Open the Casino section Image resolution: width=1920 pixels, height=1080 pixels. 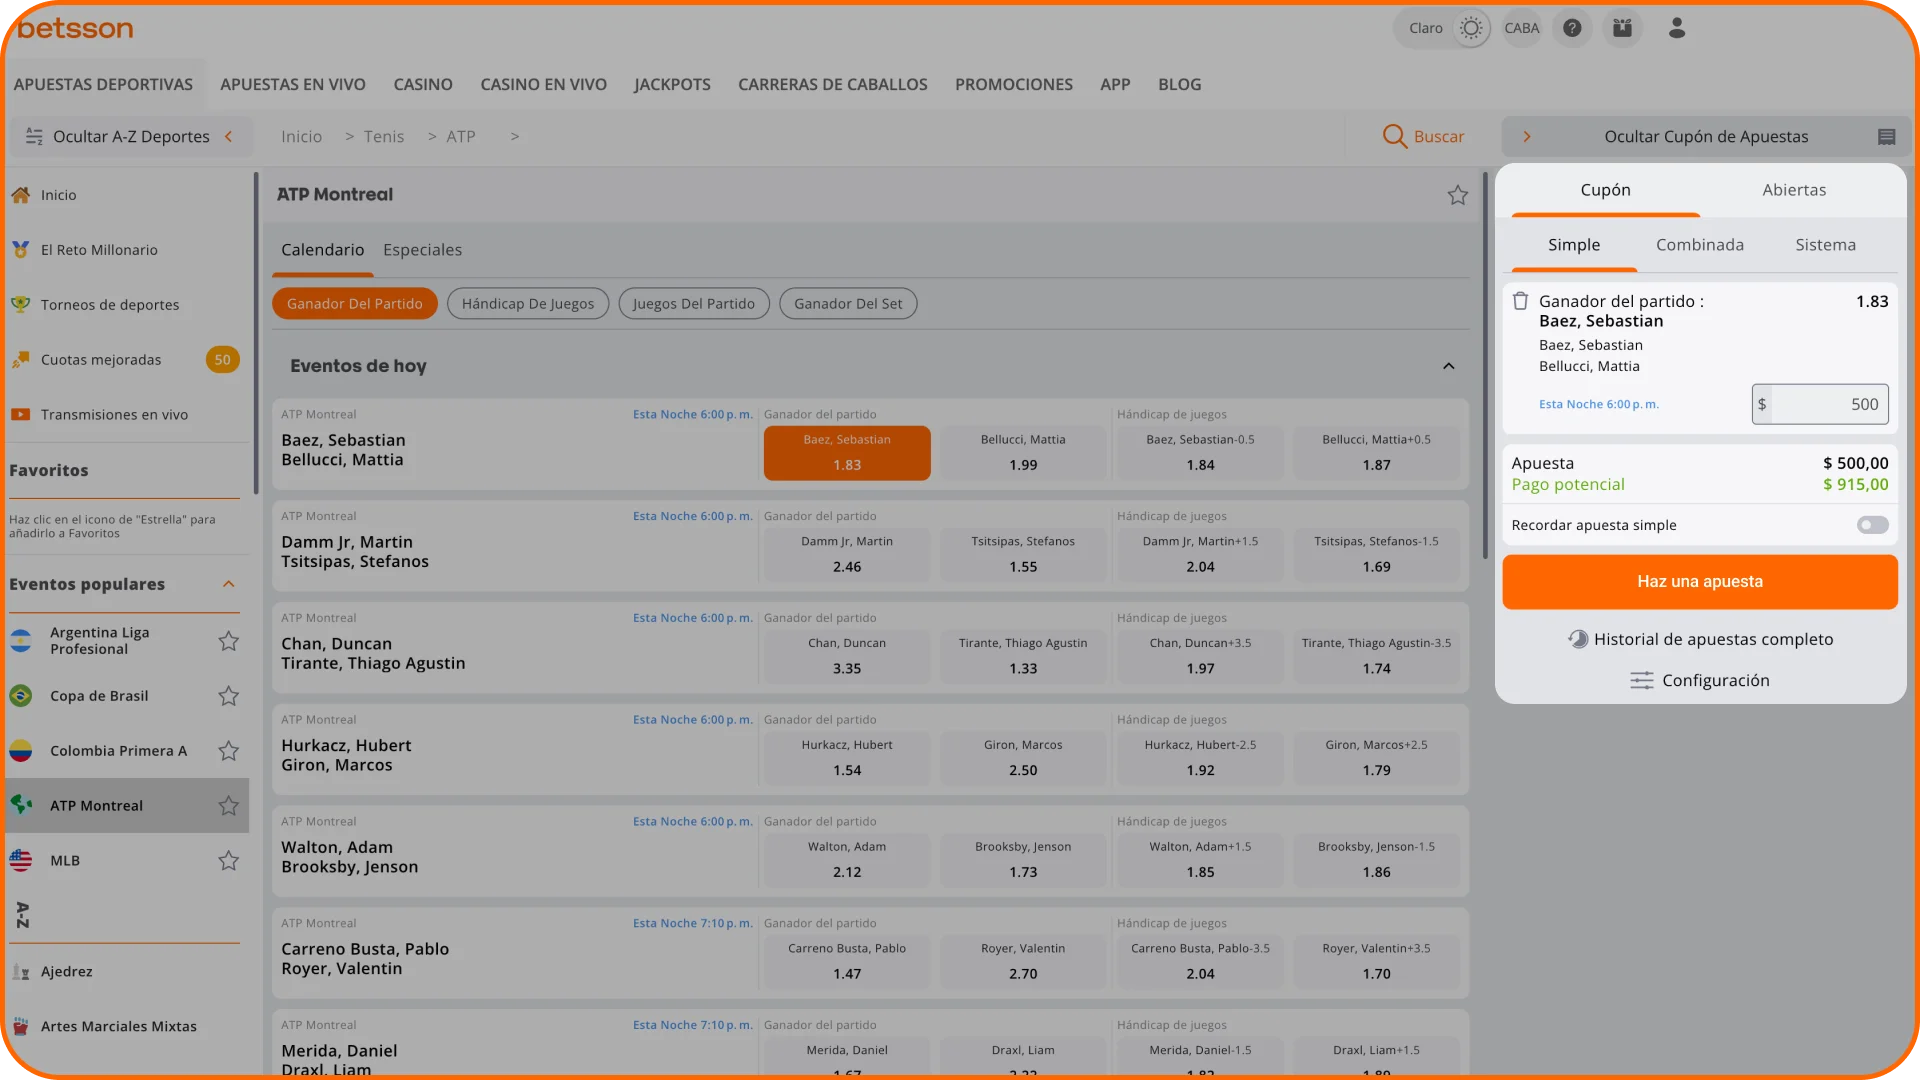423,84
